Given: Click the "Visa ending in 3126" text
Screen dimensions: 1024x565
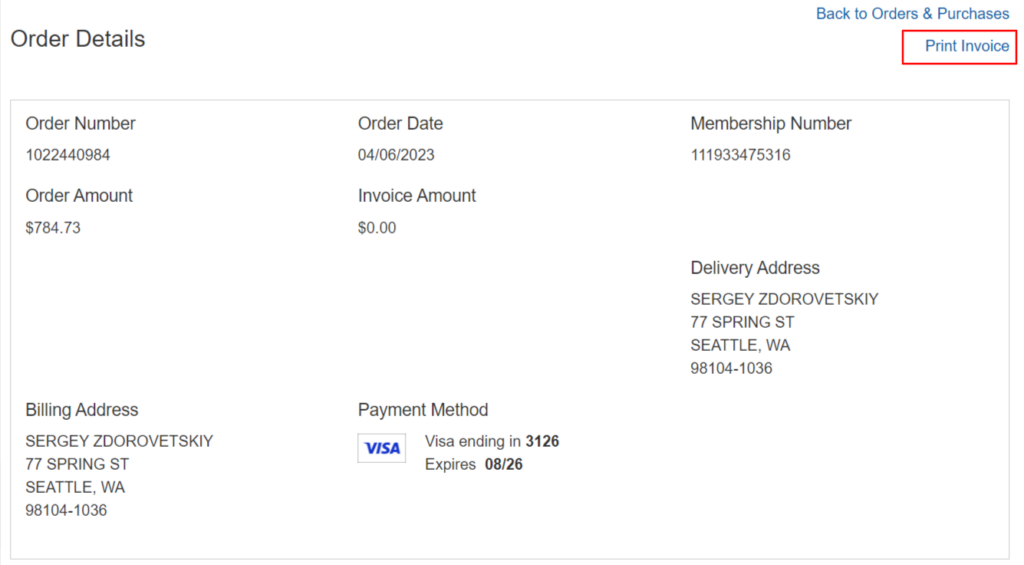Looking at the screenshot, I should (492, 441).
